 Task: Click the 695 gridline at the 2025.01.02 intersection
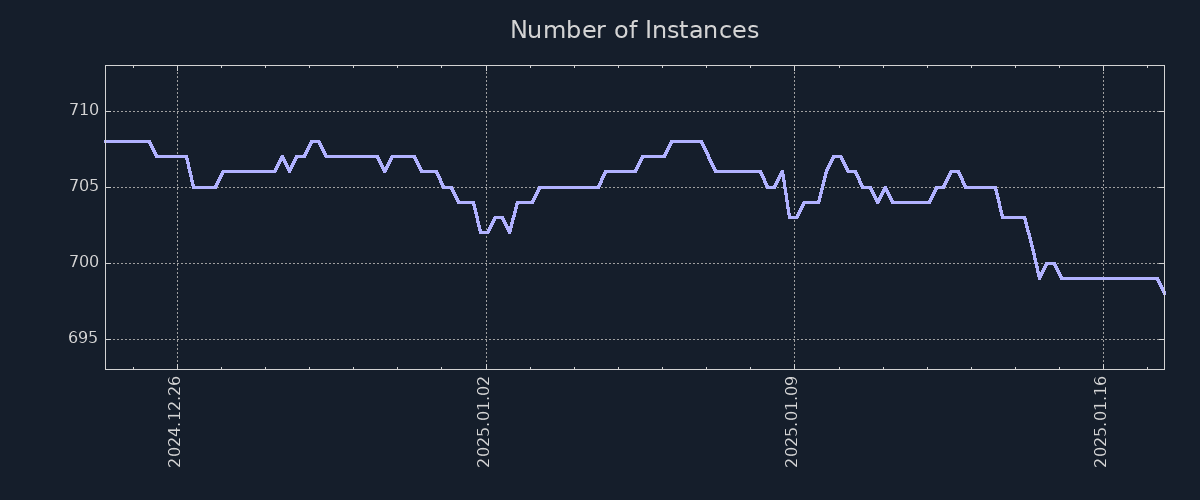click(486, 339)
